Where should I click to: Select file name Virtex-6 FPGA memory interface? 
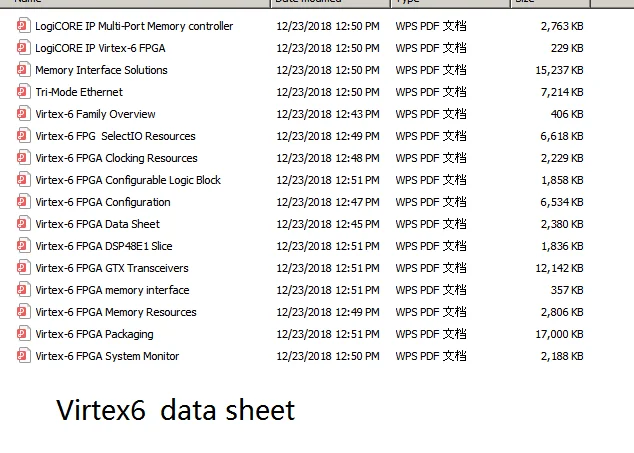click(x=112, y=290)
